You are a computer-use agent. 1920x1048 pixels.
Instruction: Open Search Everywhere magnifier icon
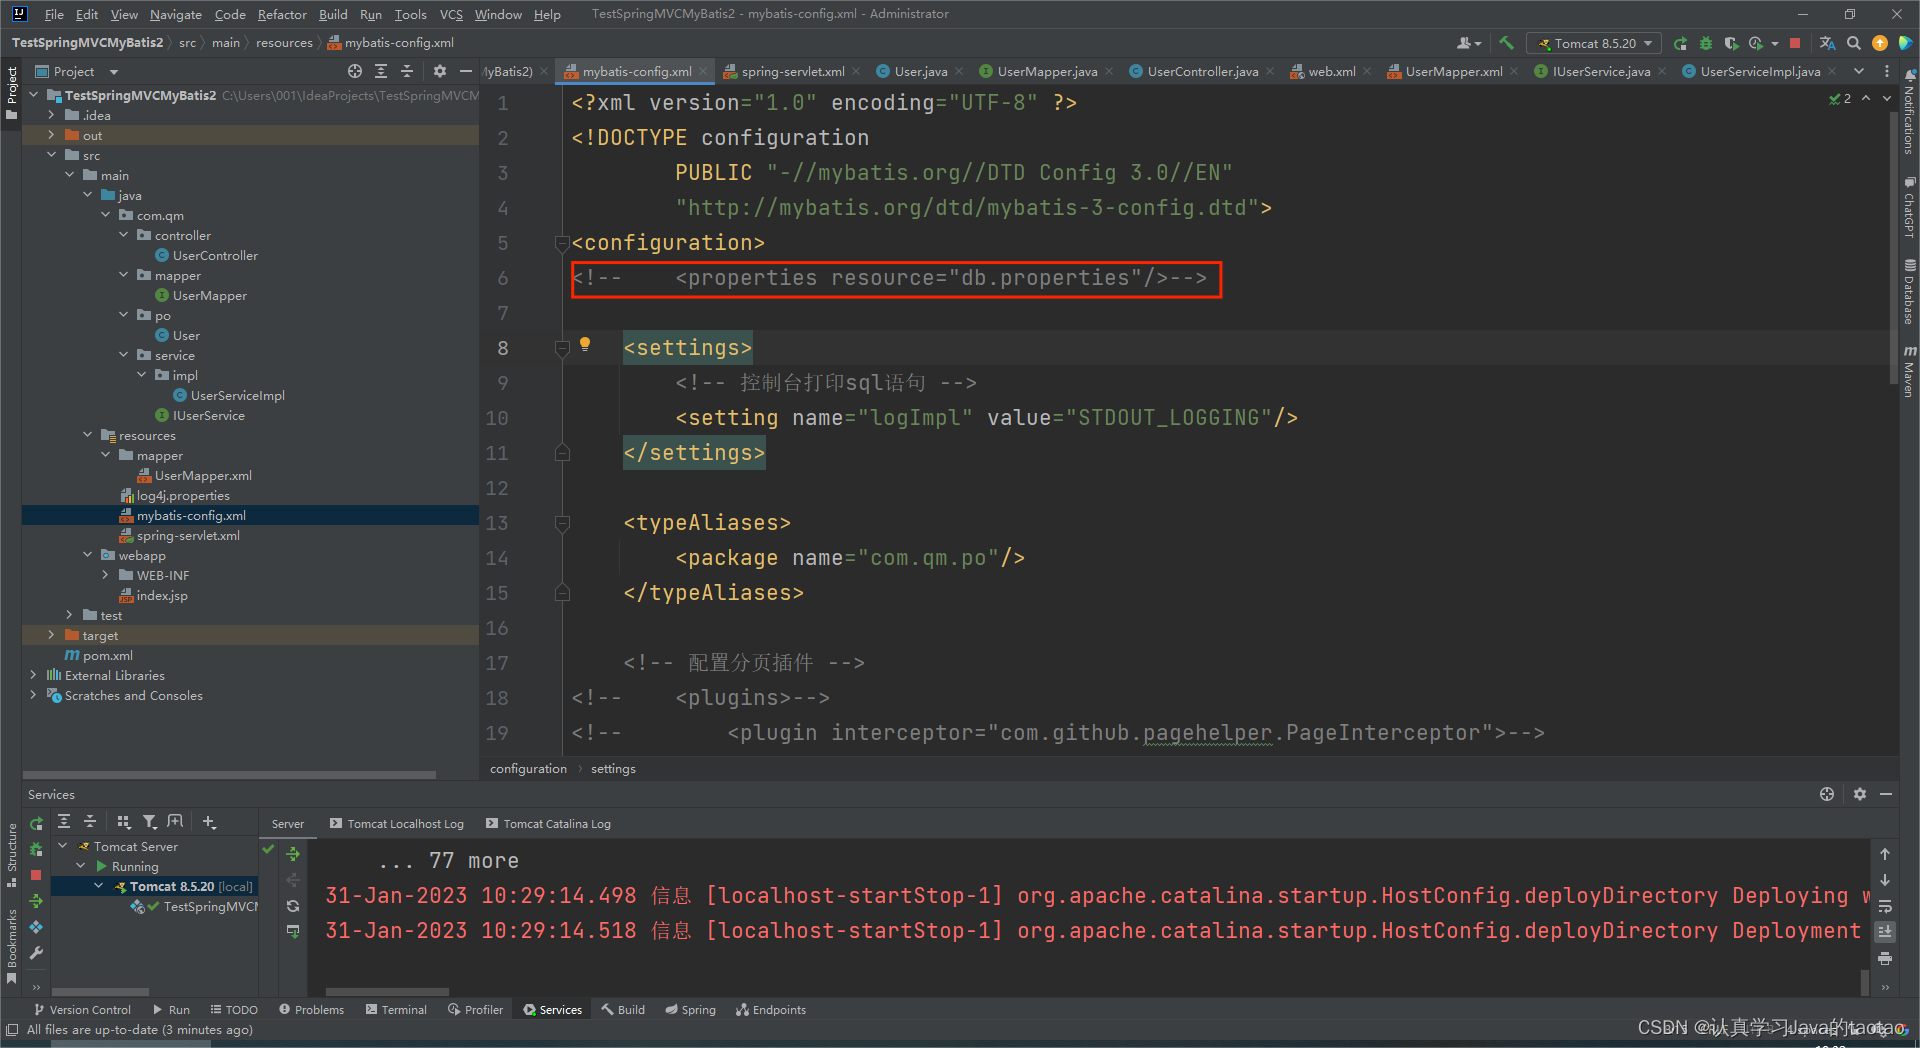pos(1853,43)
